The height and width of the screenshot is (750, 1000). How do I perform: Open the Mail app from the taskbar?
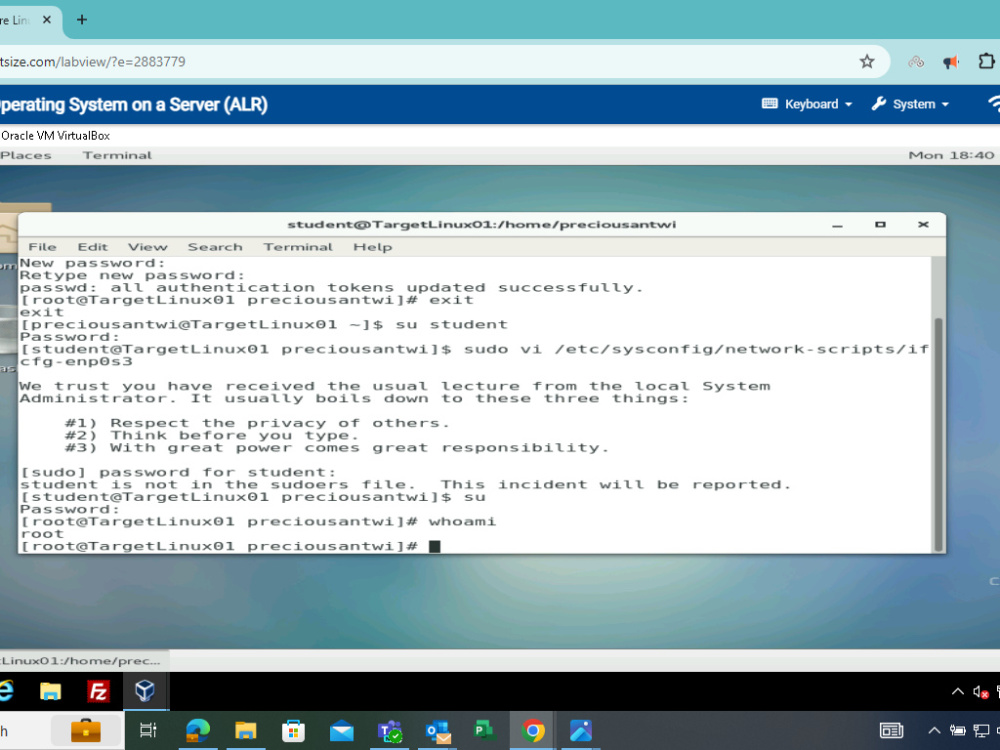342,730
